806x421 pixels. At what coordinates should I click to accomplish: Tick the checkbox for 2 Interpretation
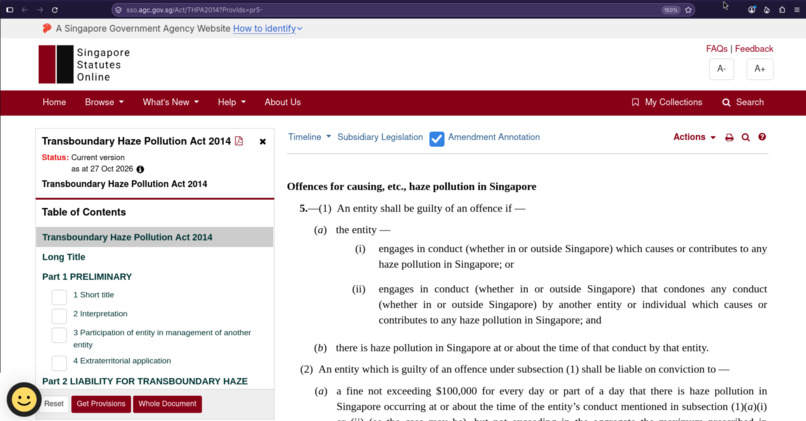click(x=59, y=316)
